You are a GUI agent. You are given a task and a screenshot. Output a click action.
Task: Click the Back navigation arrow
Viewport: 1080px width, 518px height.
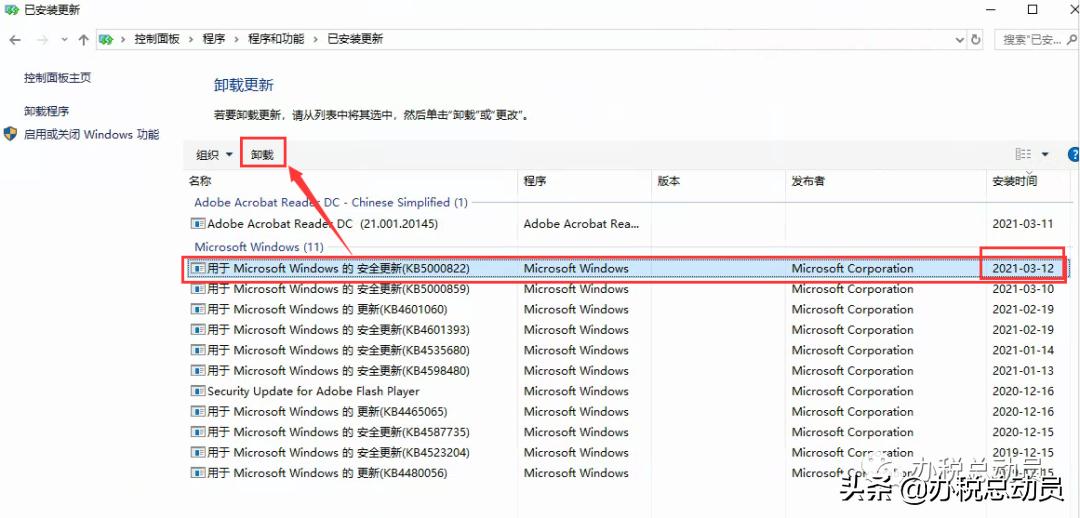coord(15,40)
